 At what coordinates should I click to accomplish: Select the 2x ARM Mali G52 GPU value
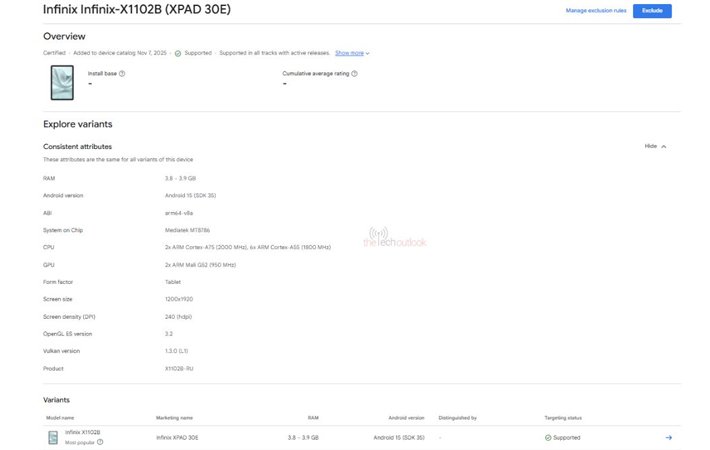[x=200, y=265]
